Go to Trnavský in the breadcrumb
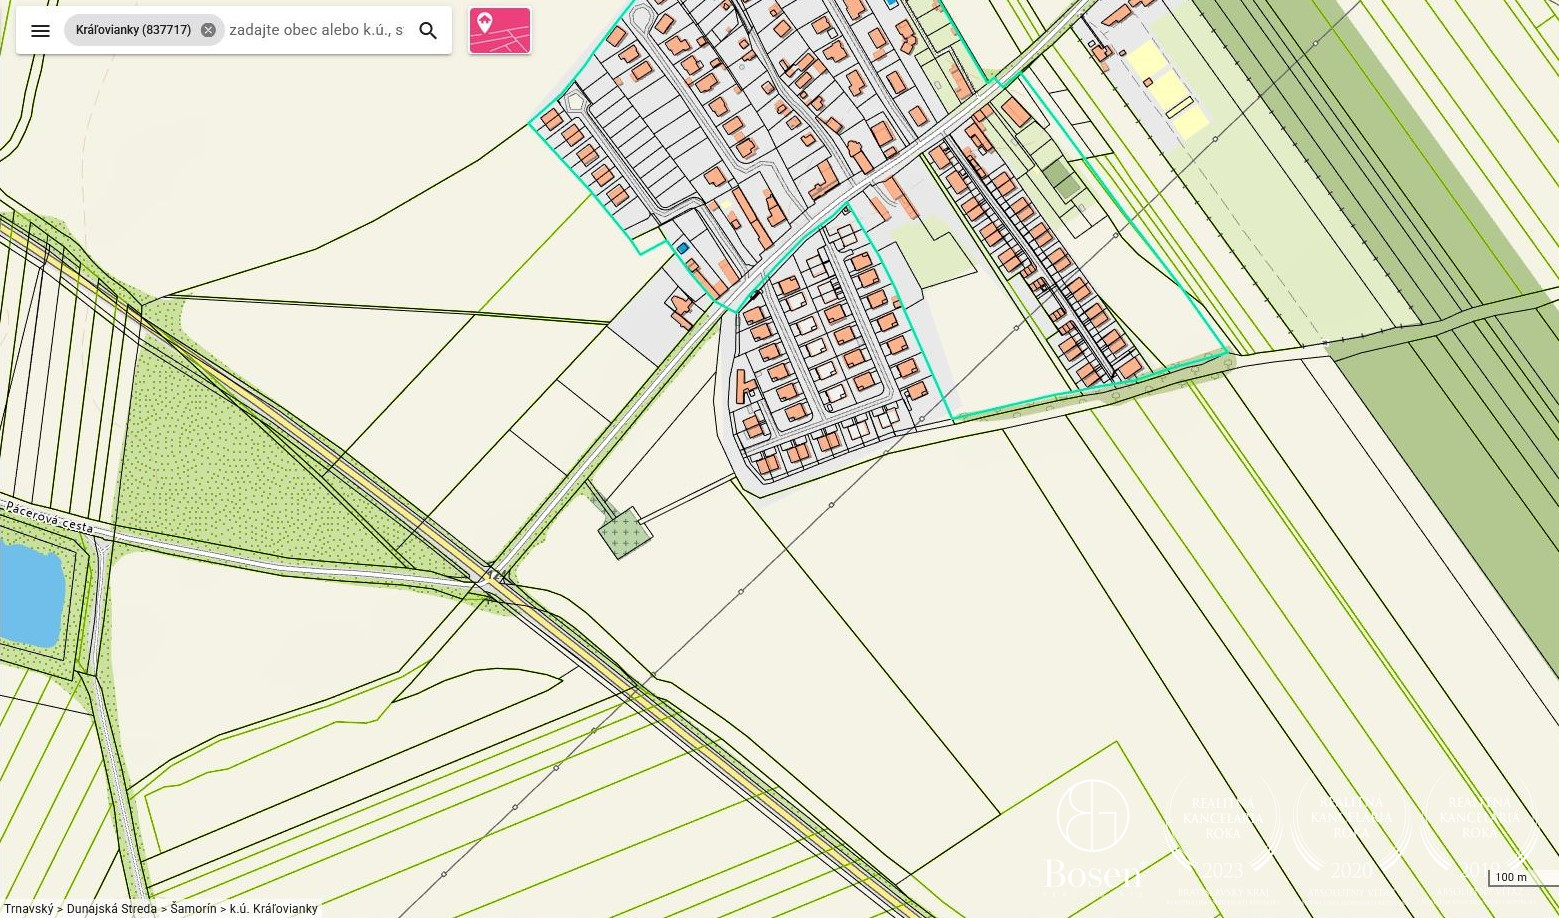1559x918 pixels. pos(28,909)
